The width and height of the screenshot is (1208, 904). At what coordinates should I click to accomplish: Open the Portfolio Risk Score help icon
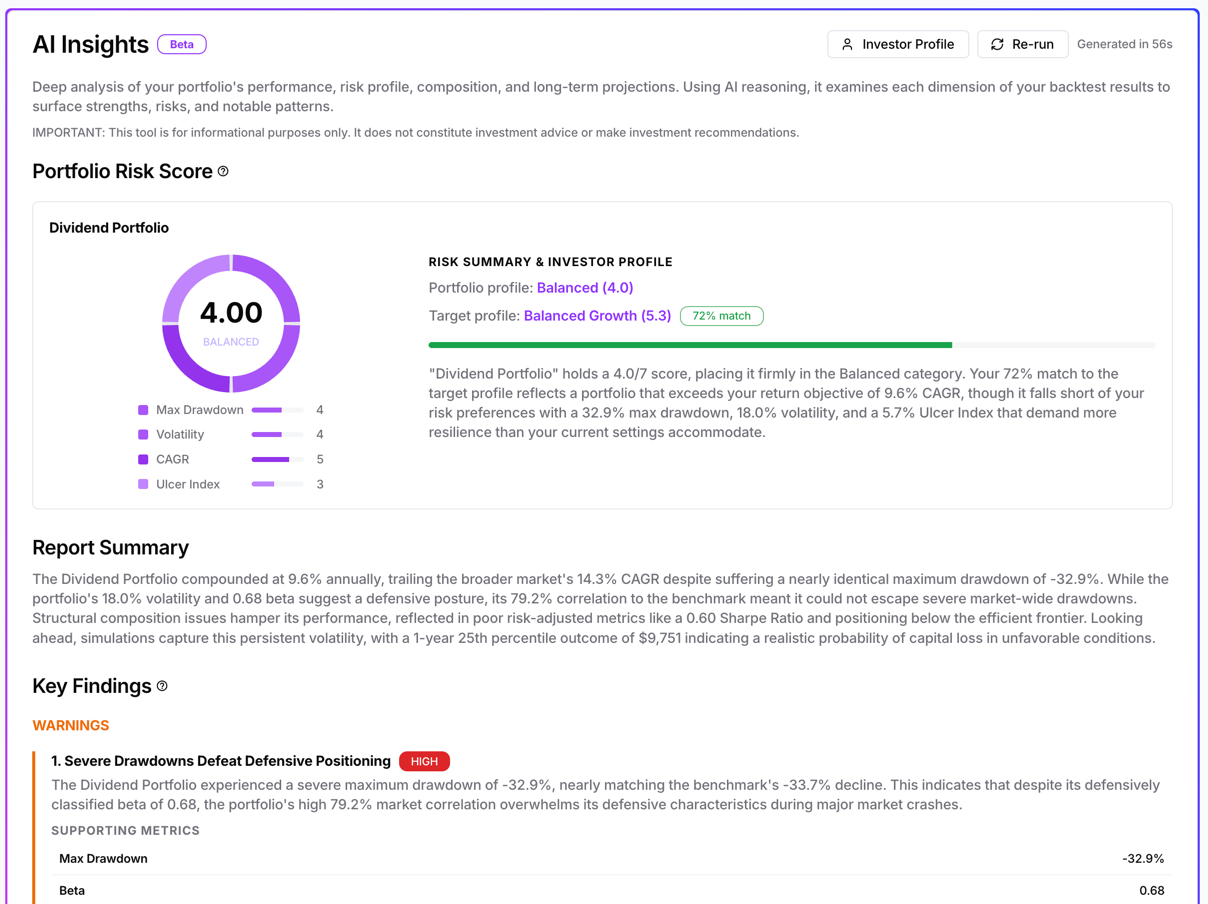pyautogui.click(x=222, y=170)
